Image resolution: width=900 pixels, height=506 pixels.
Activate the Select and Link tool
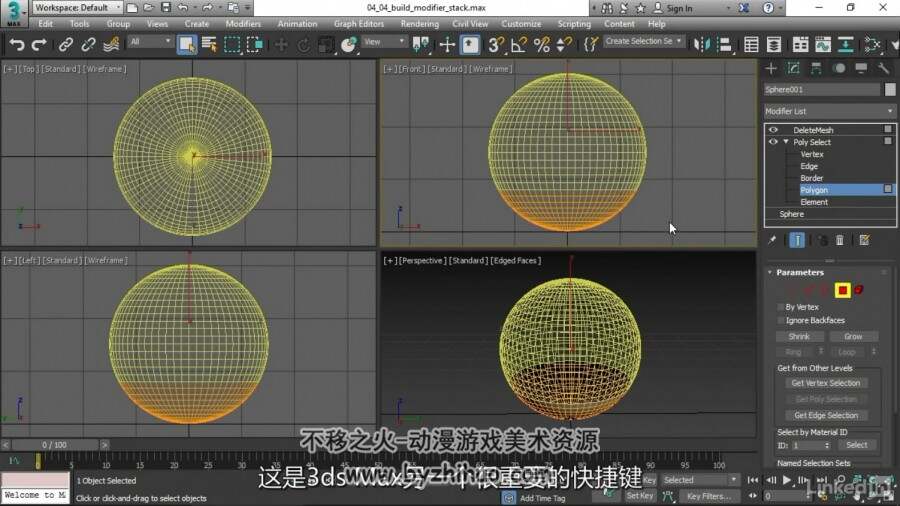[66, 44]
